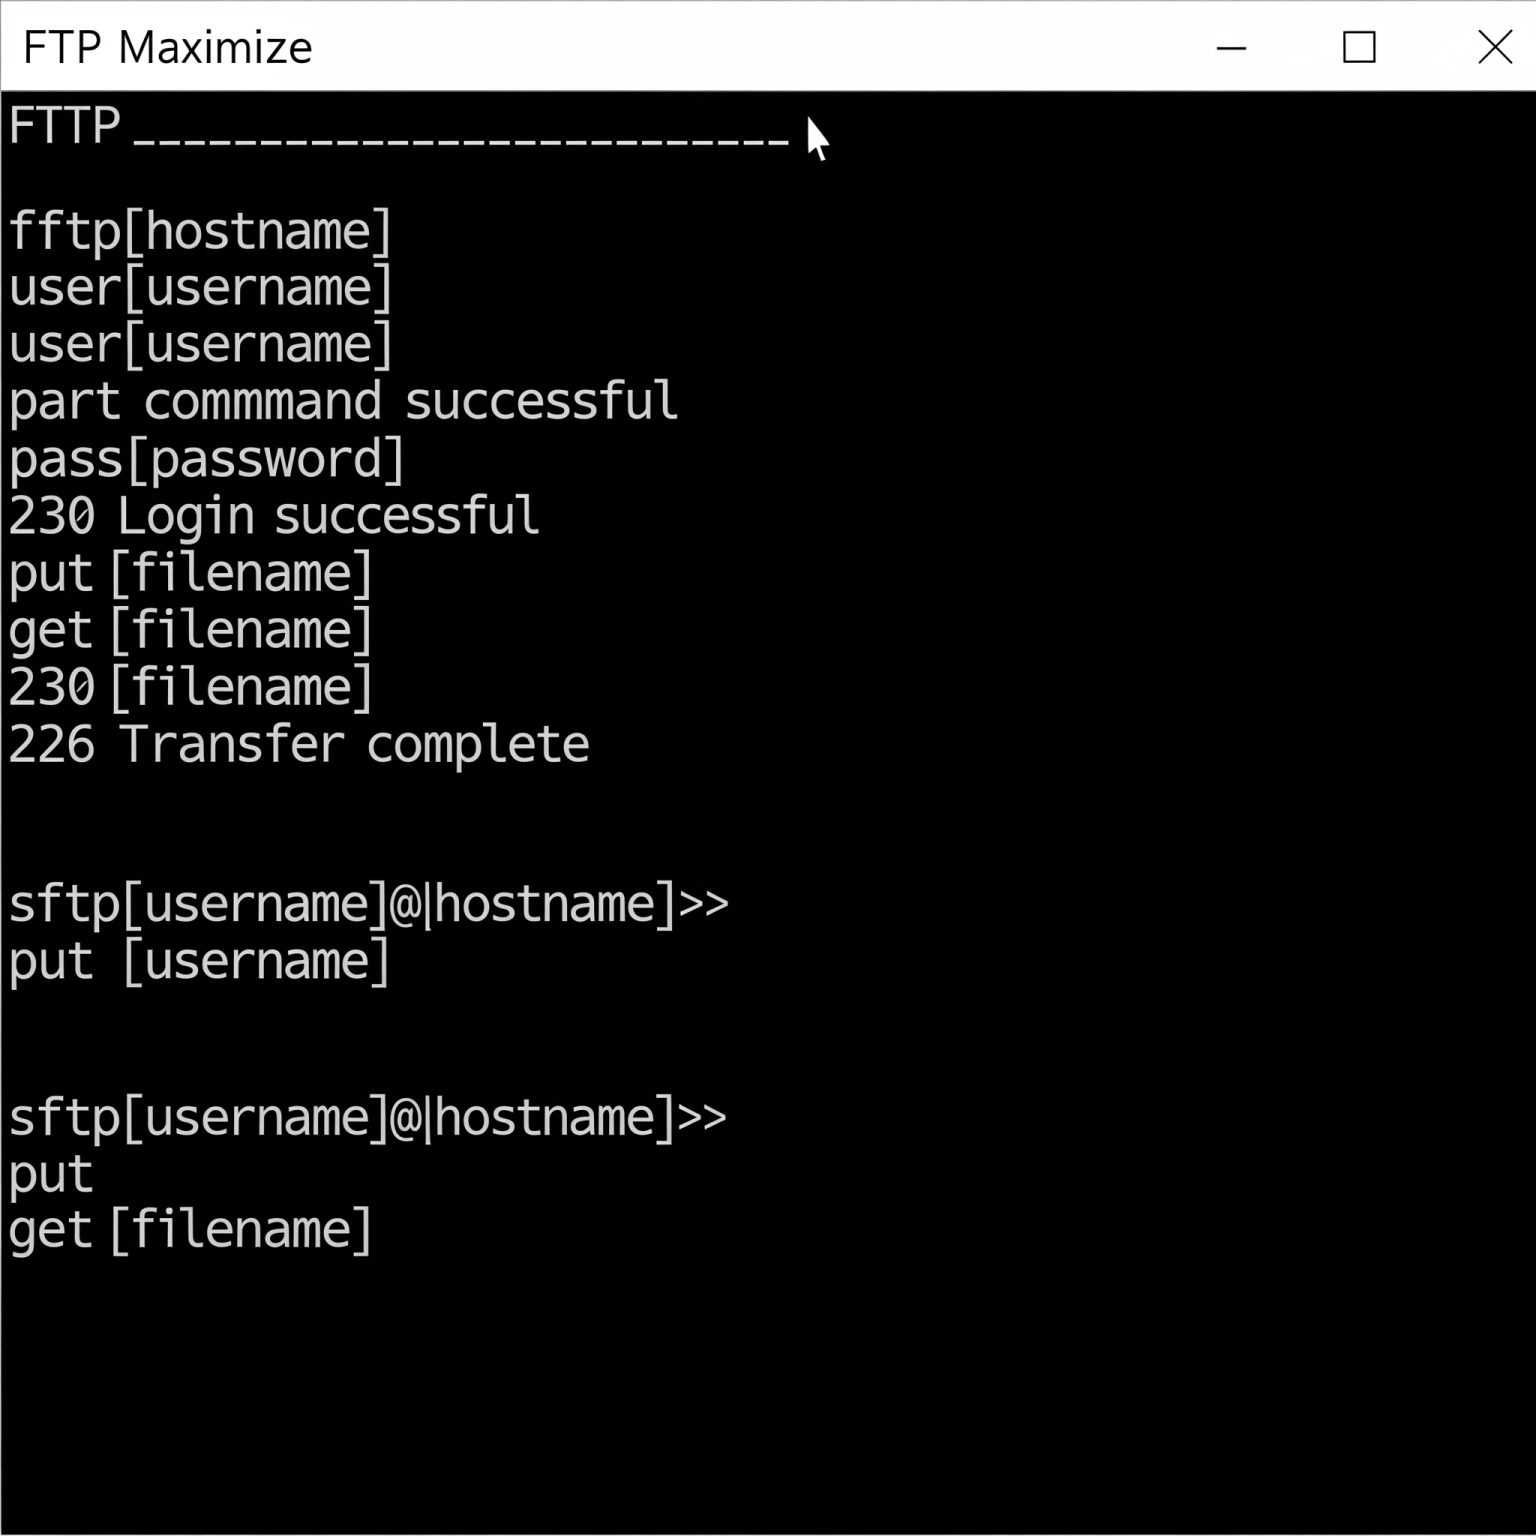This screenshot has width=1536, height=1536.
Task: Click the second user[username] line
Action: 200,345
